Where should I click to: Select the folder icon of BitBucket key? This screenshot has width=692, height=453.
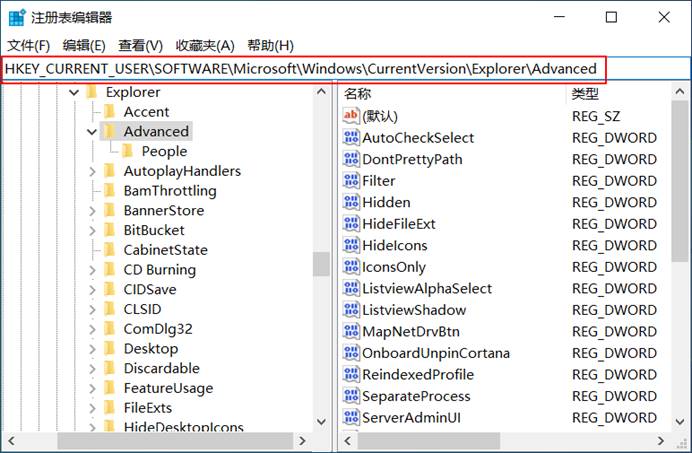coord(110,230)
